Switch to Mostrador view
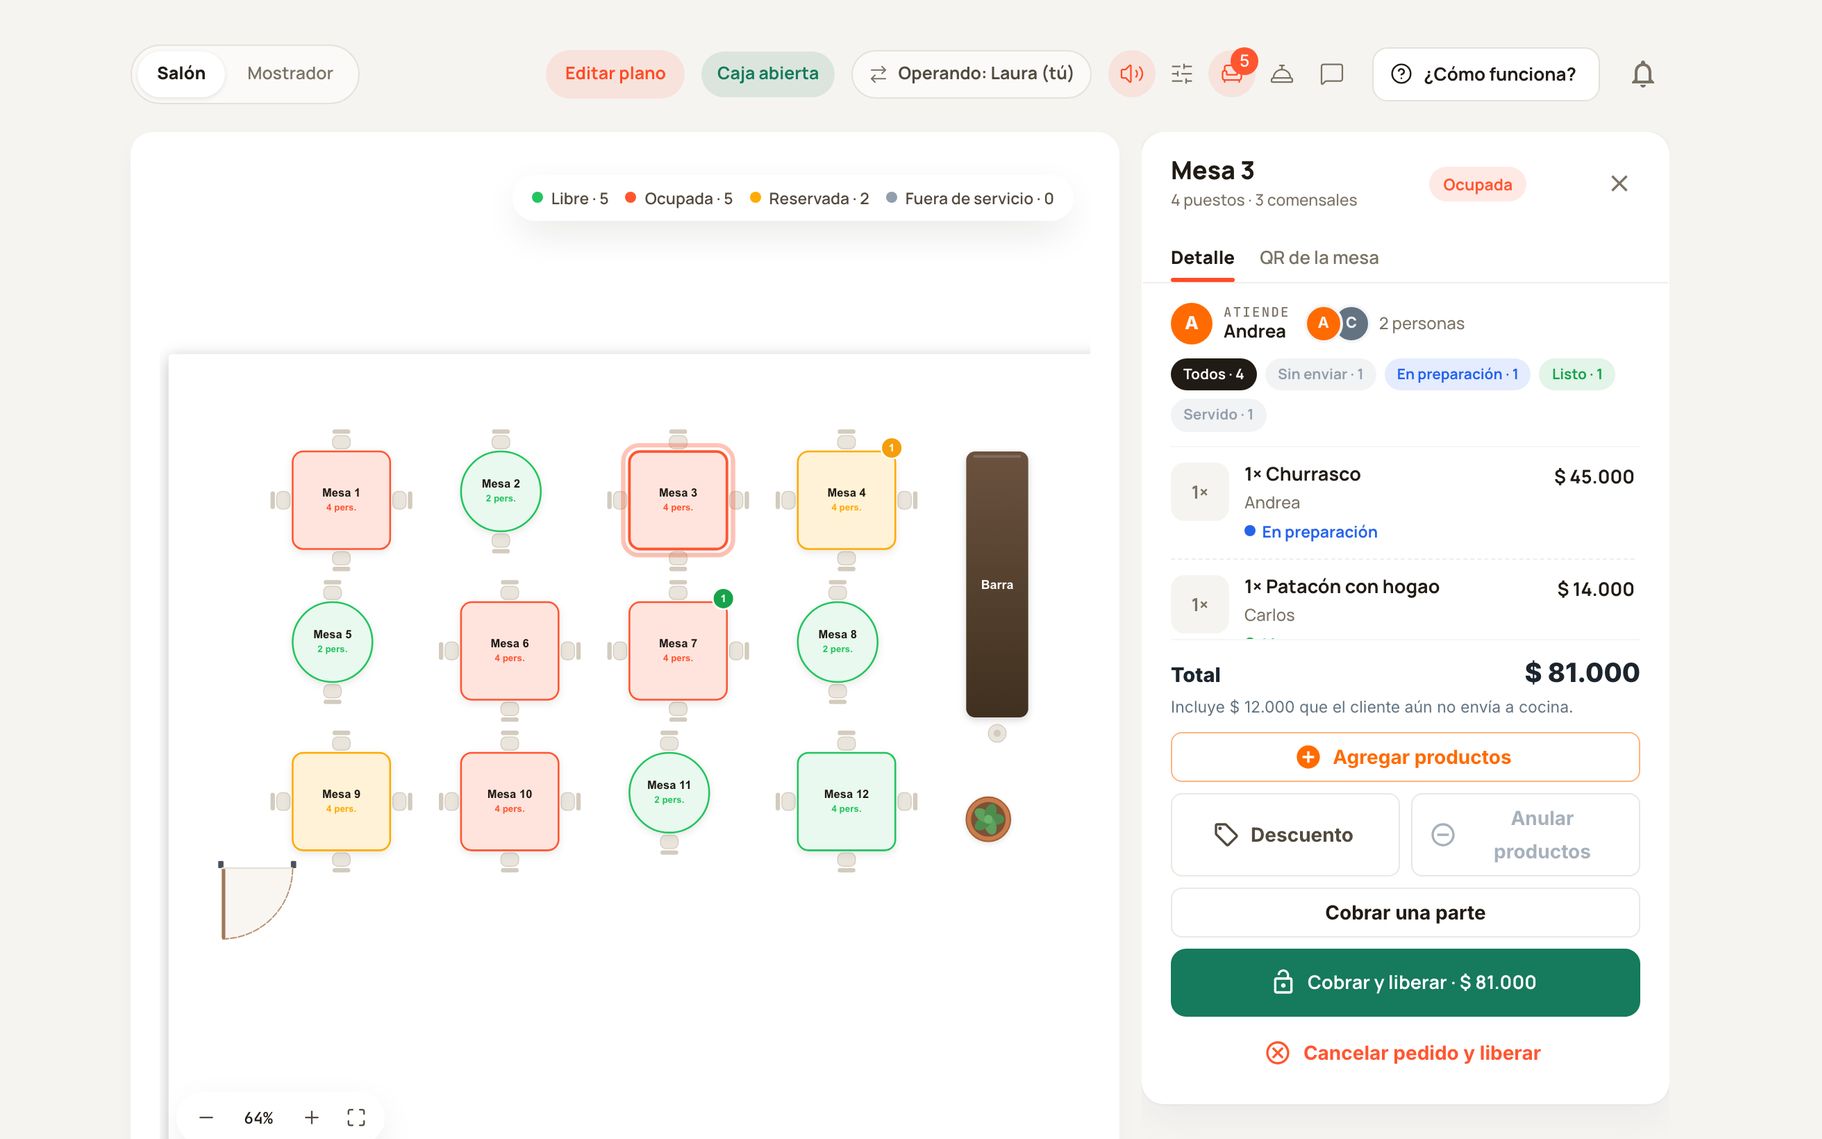This screenshot has width=1822, height=1139. (290, 74)
